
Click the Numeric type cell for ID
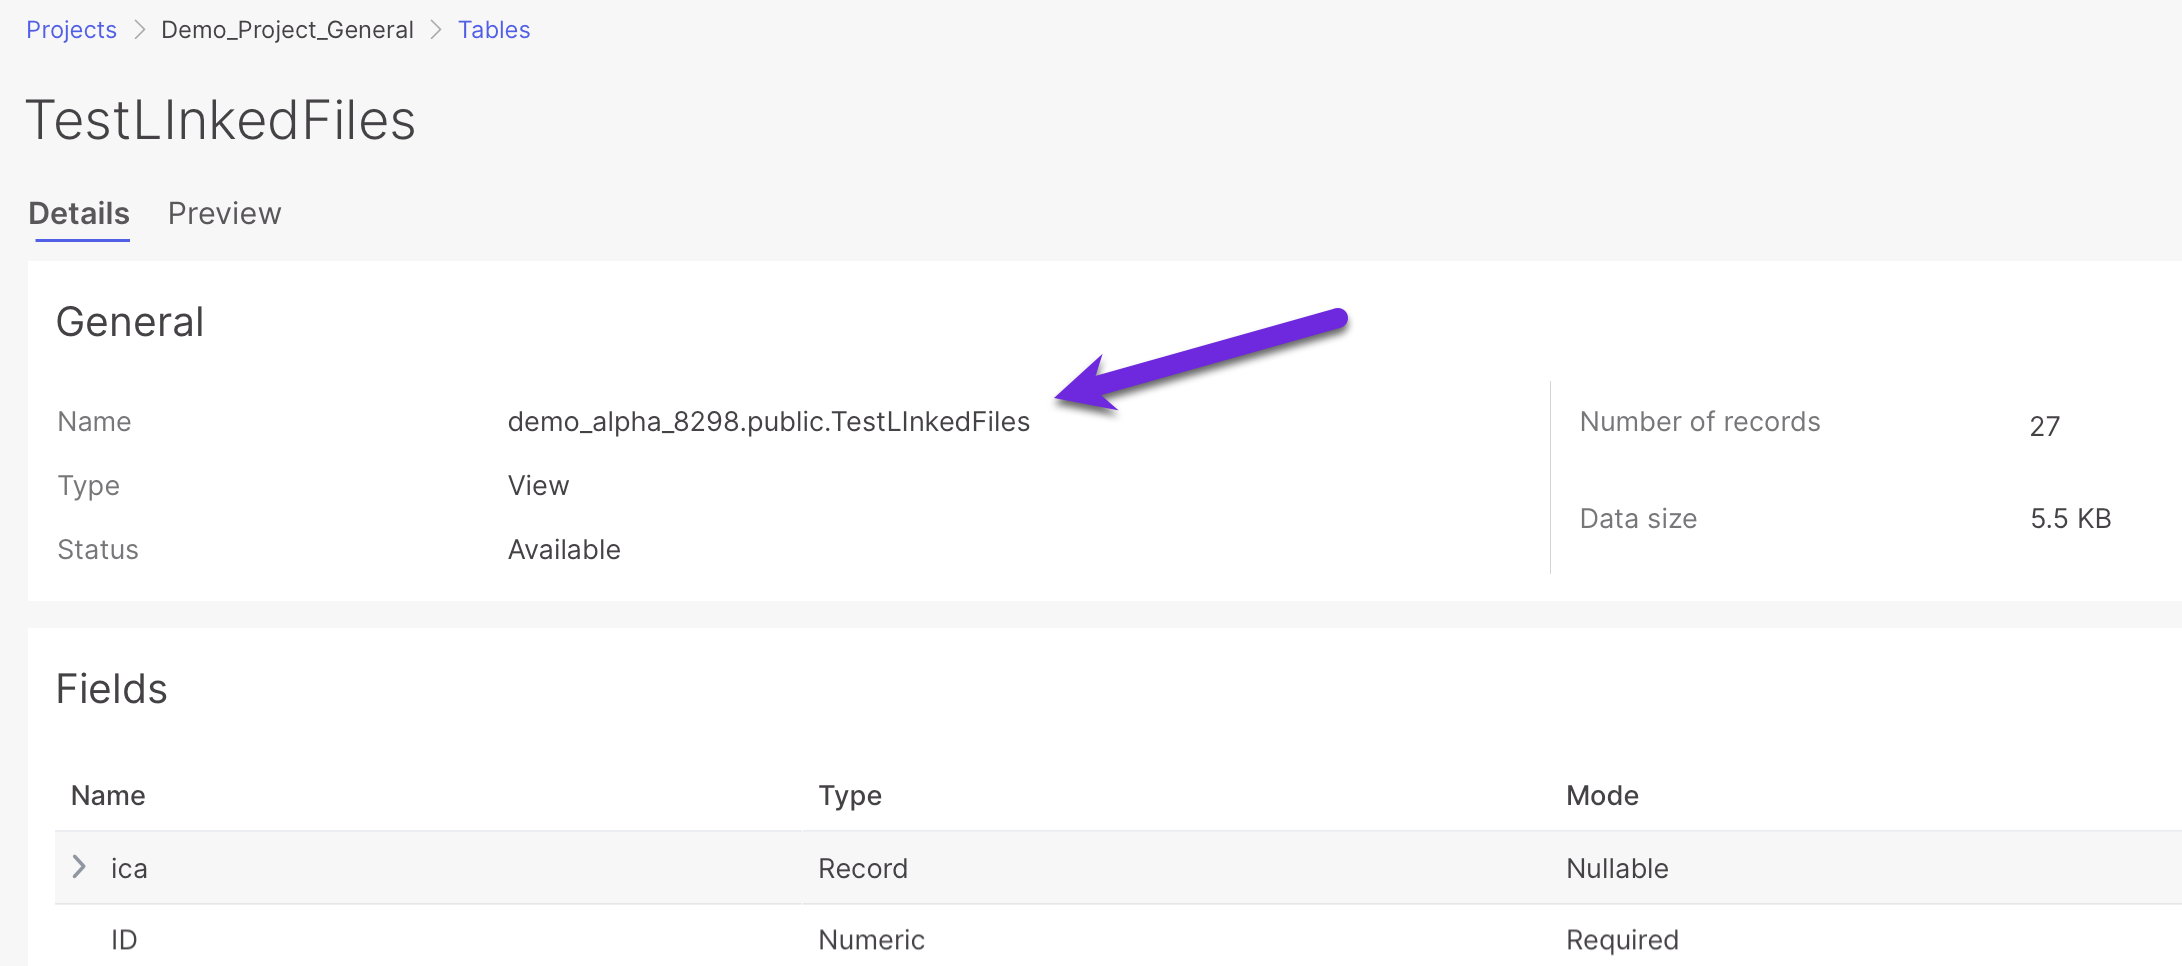tap(871, 940)
